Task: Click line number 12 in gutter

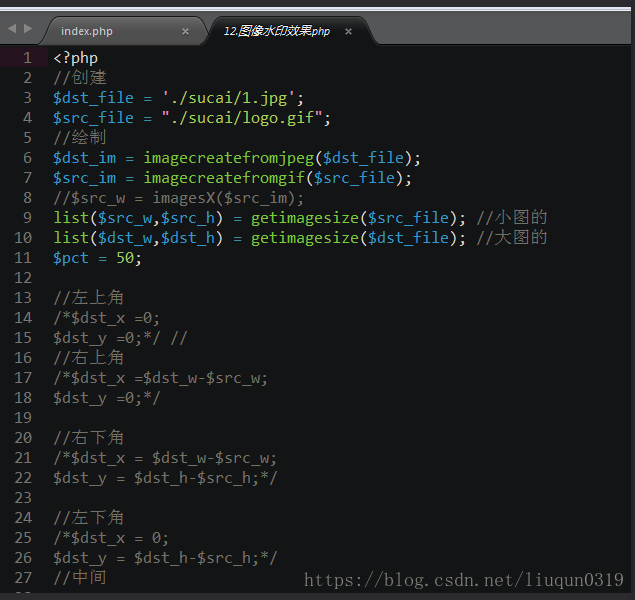Action: pyautogui.click(x=23, y=278)
